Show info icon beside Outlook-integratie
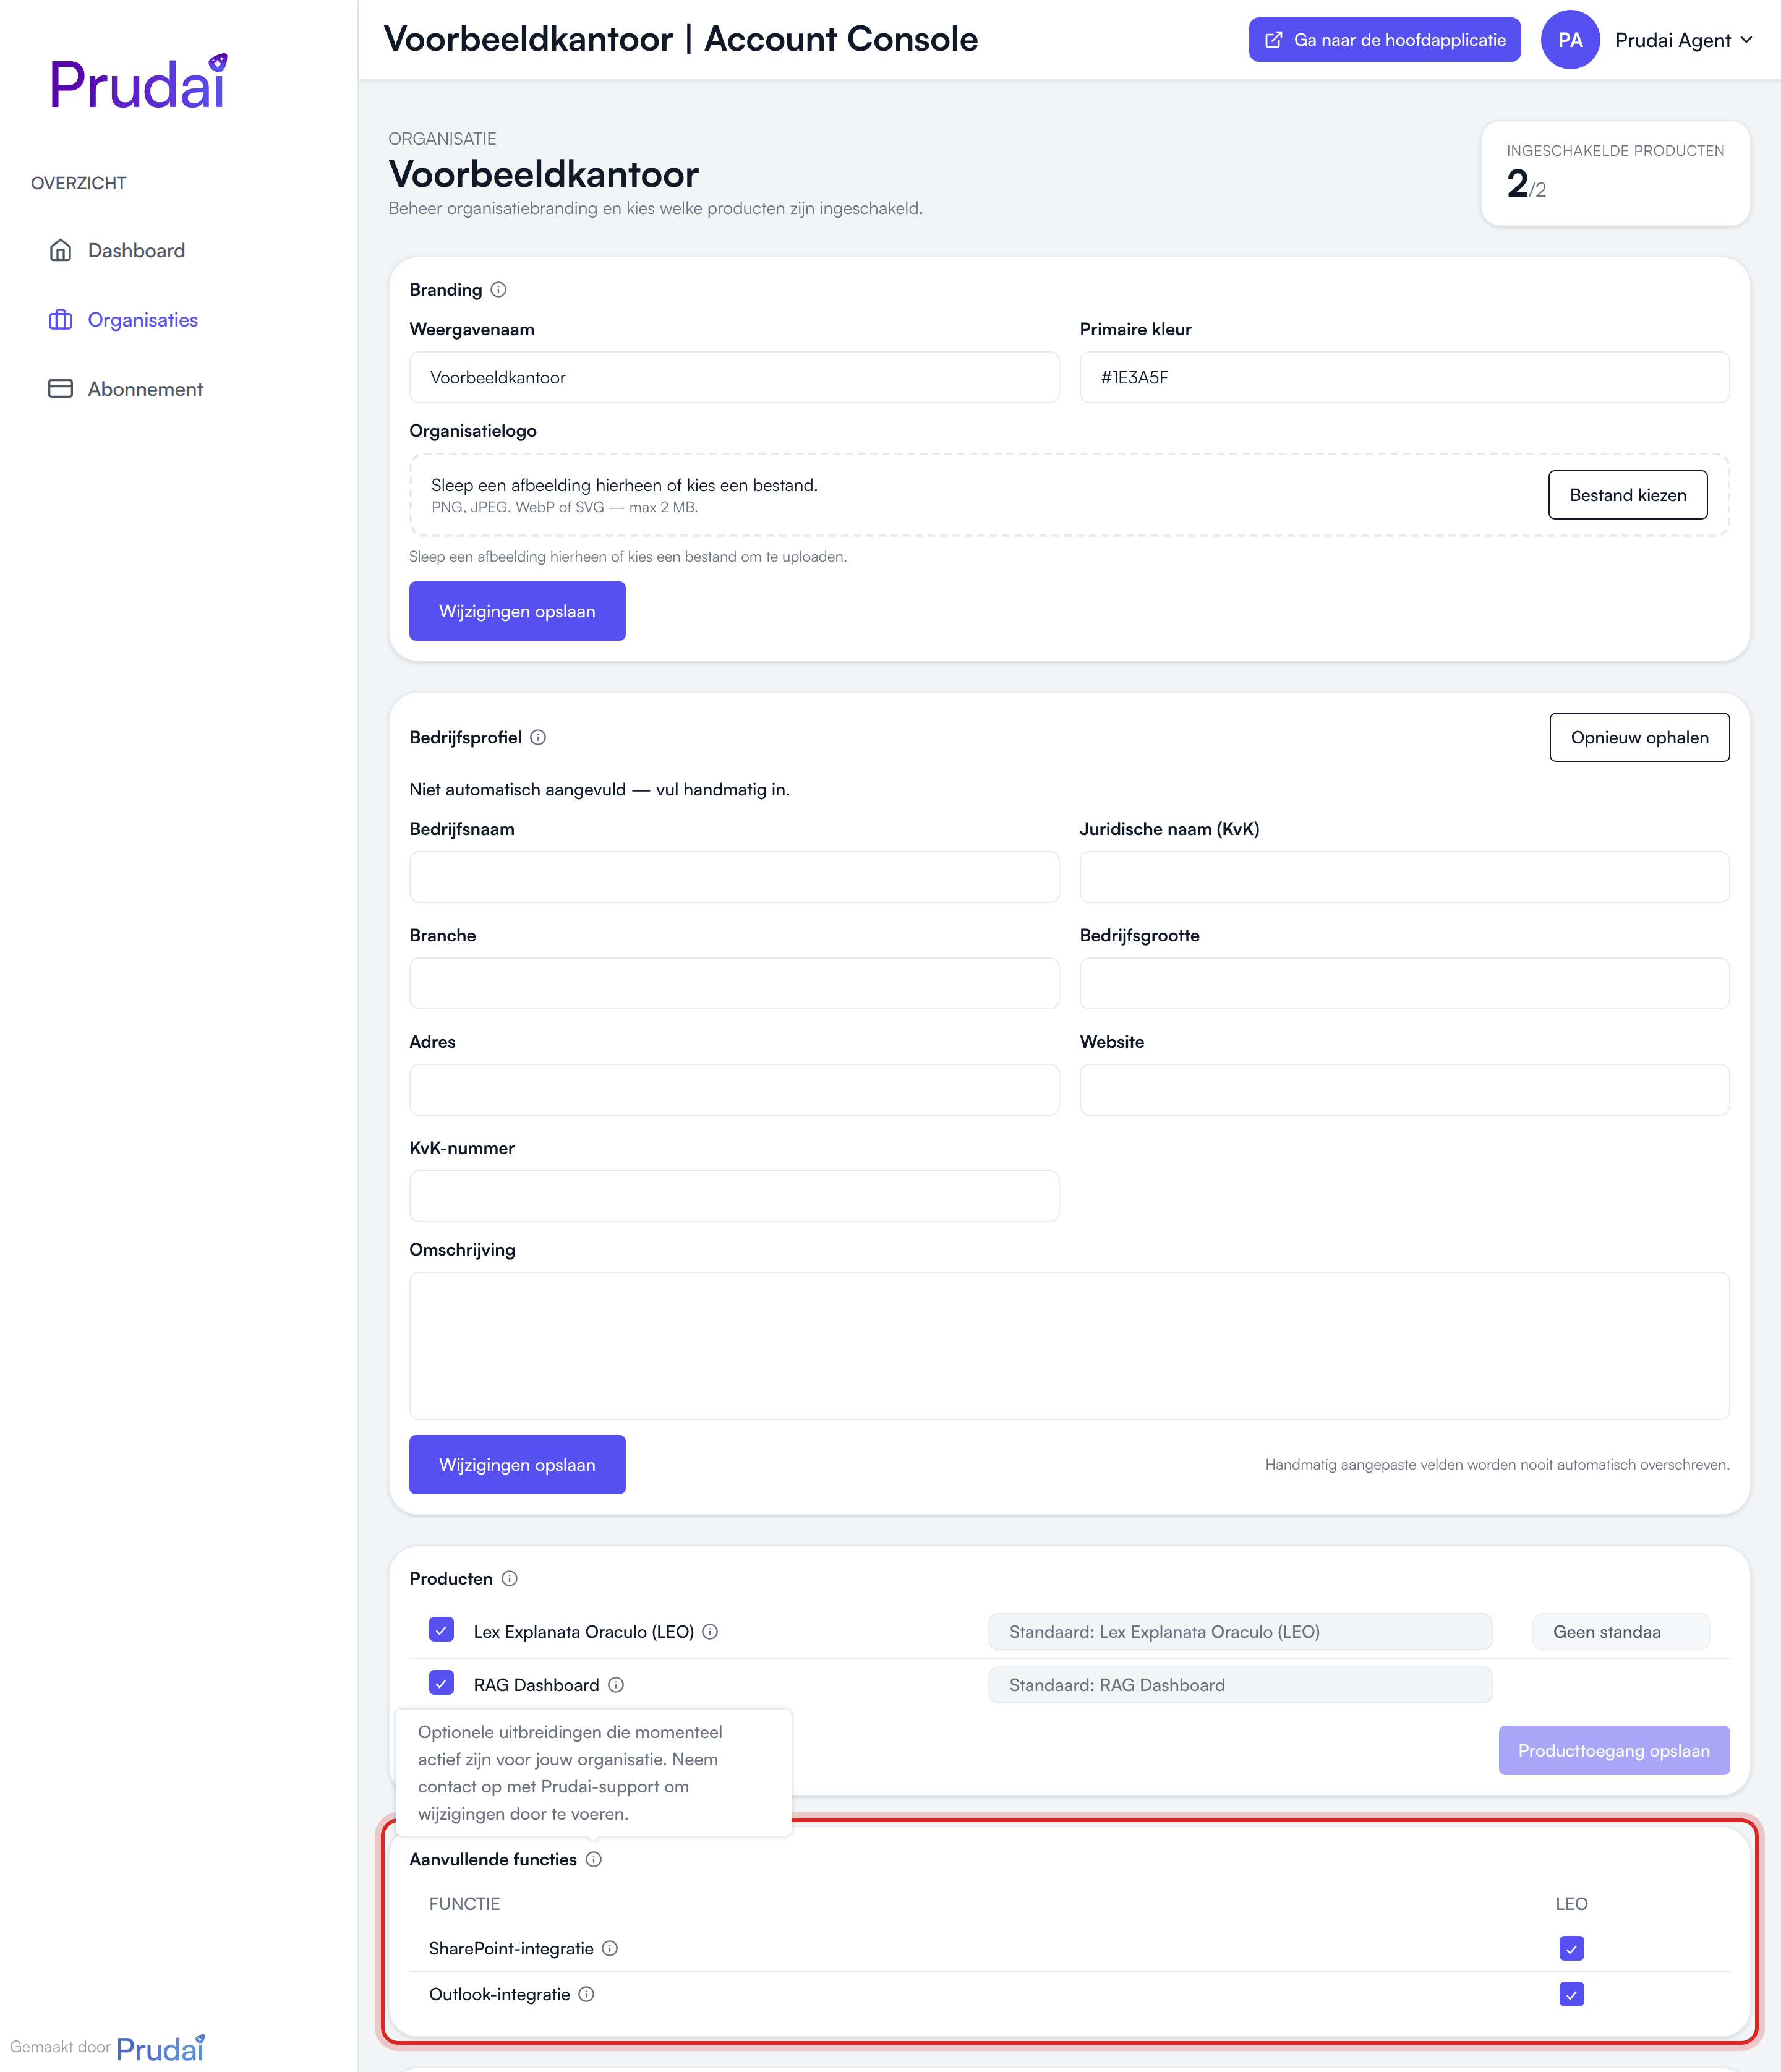This screenshot has height=2072, width=1781. (587, 1995)
